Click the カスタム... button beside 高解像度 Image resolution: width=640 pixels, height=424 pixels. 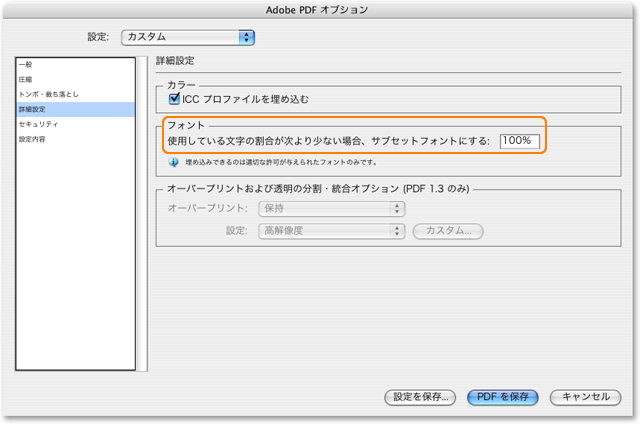(448, 231)
